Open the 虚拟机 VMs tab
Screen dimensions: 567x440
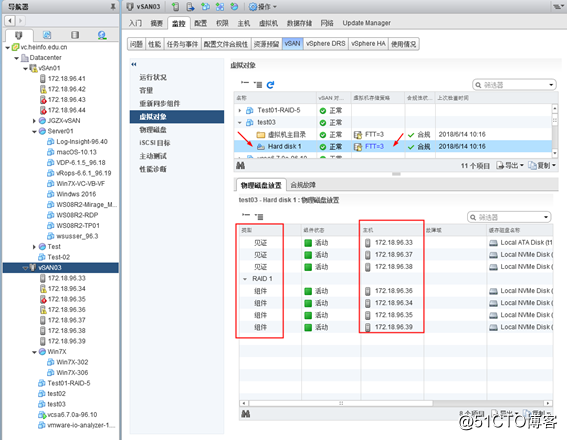pos(268,23)
